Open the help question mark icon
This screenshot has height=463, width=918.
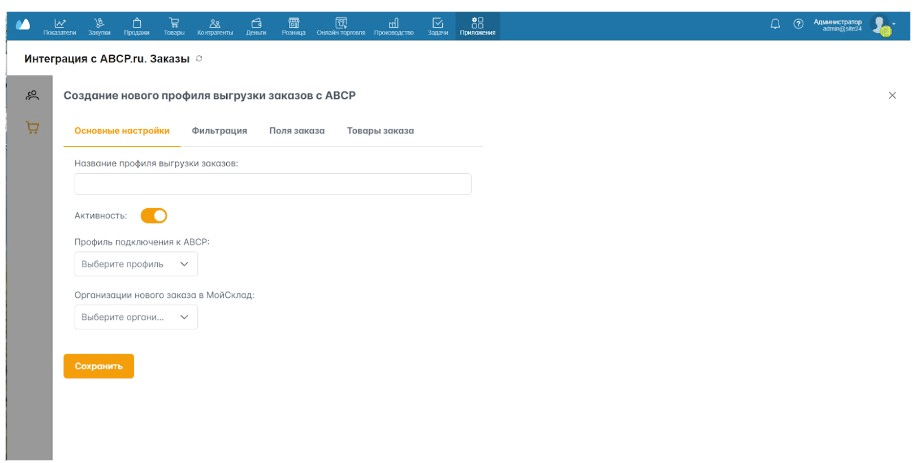[798, 24]
